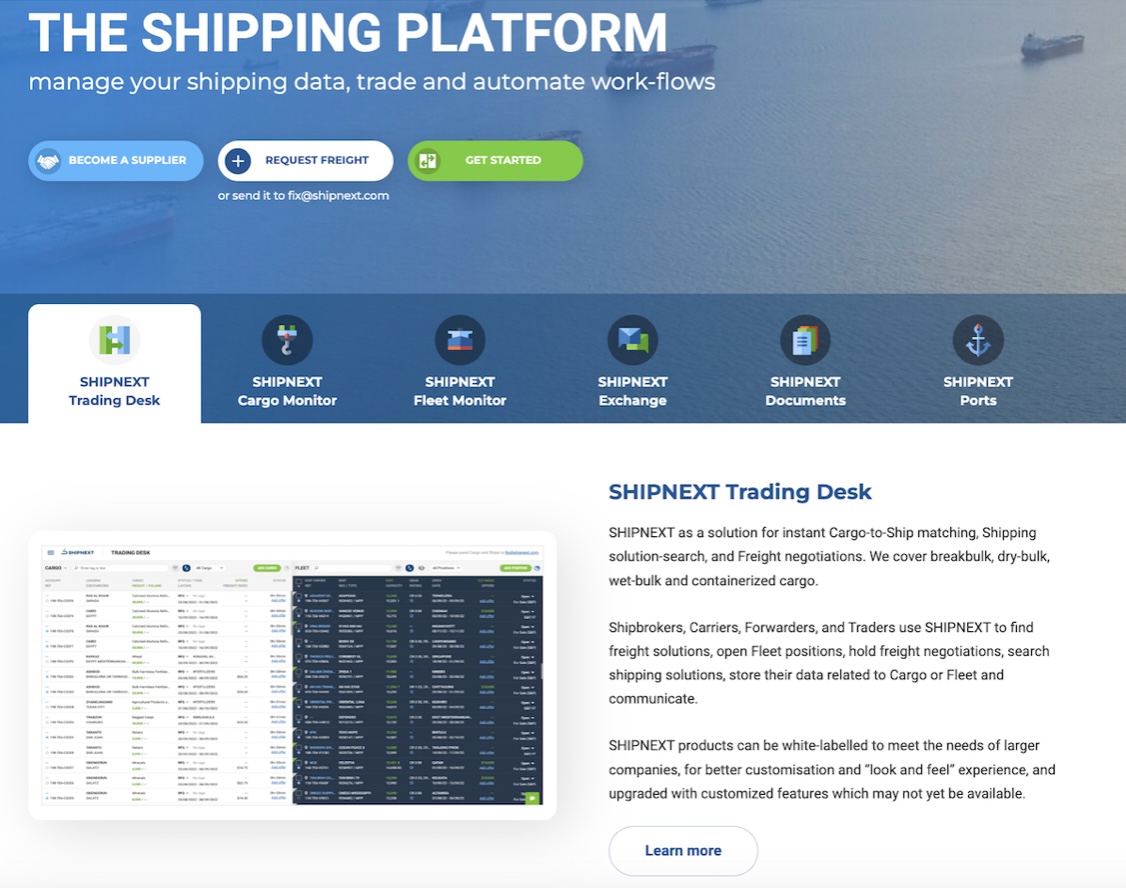Click paragraph starting 'SHIPNEXT as a solution'
This screenshot has height=888, width=1126.
click(x=829, y=556)
